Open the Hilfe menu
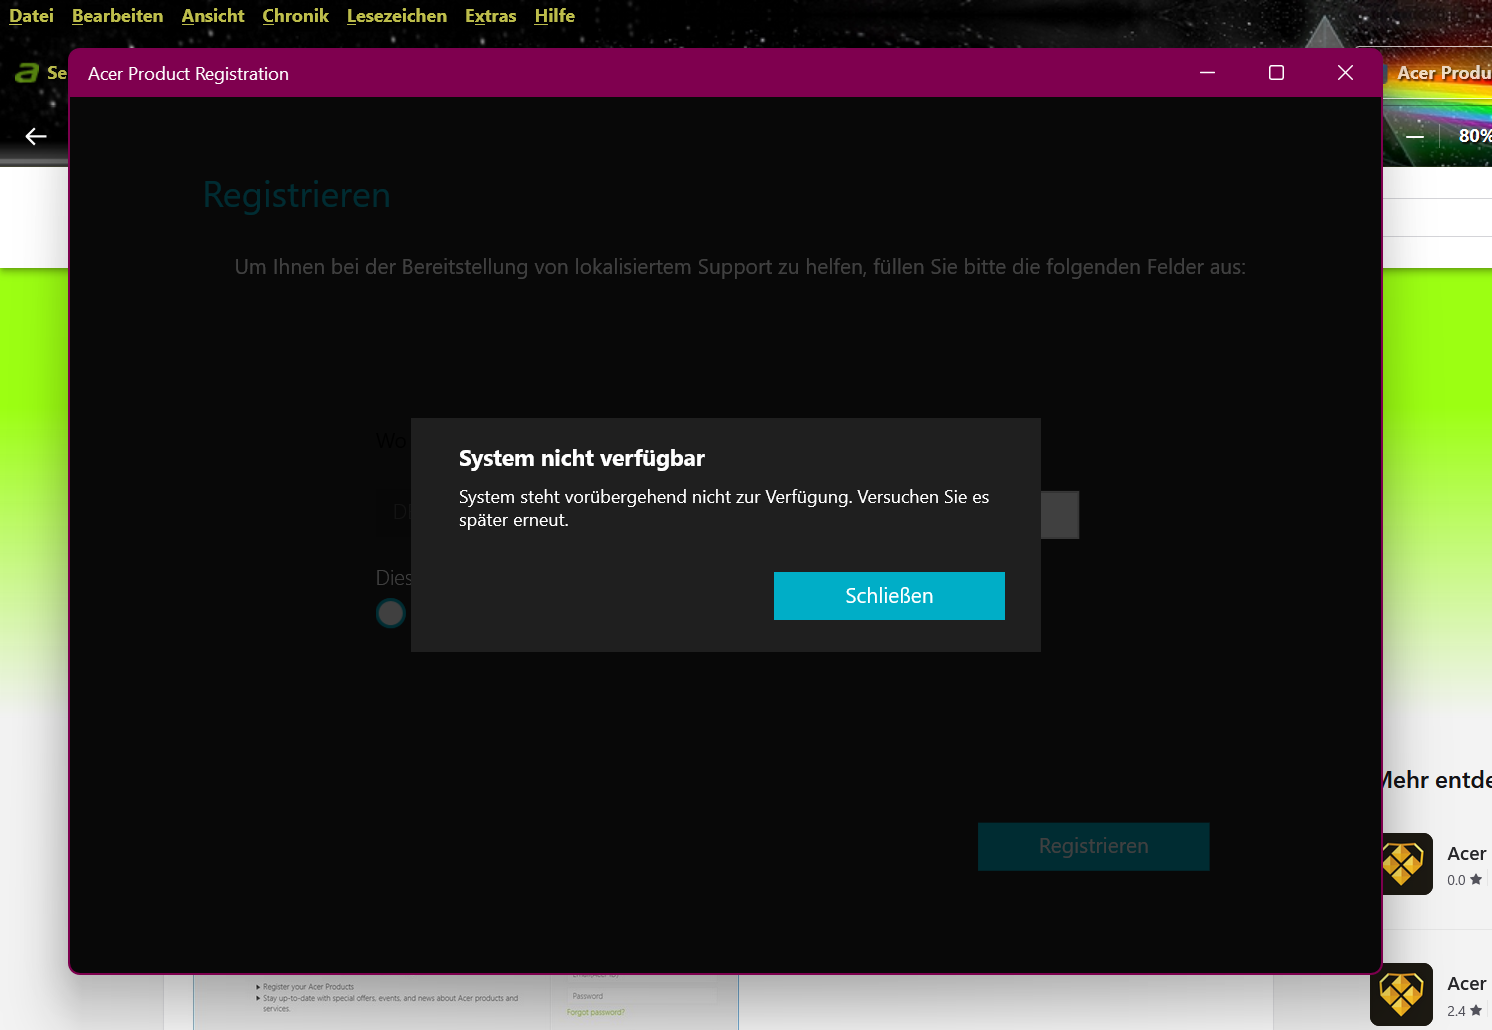Image resolution: width=1492 pixels, height=1030 pixels. (x=554, y=16)
